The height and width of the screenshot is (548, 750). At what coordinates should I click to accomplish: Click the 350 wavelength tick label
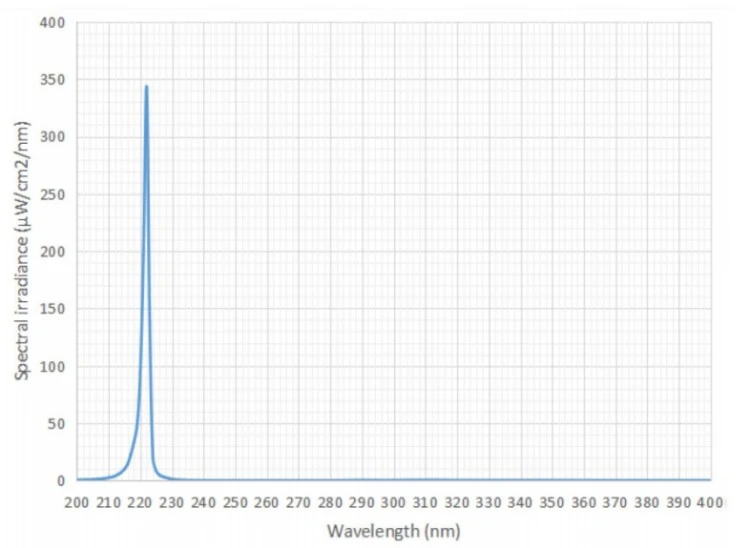(551, 503)
